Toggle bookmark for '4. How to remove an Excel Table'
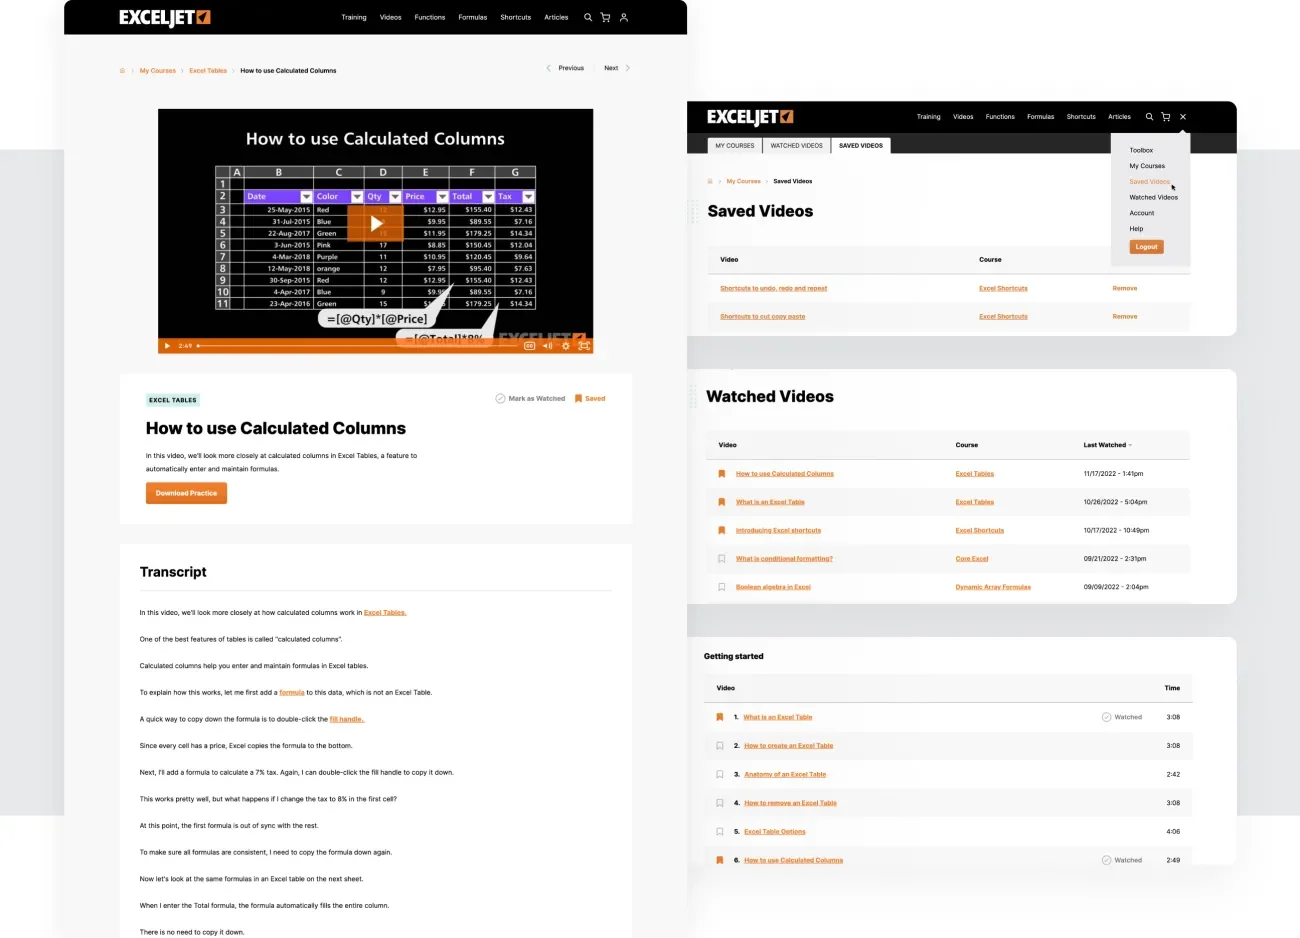 click(x=719, y=803)
